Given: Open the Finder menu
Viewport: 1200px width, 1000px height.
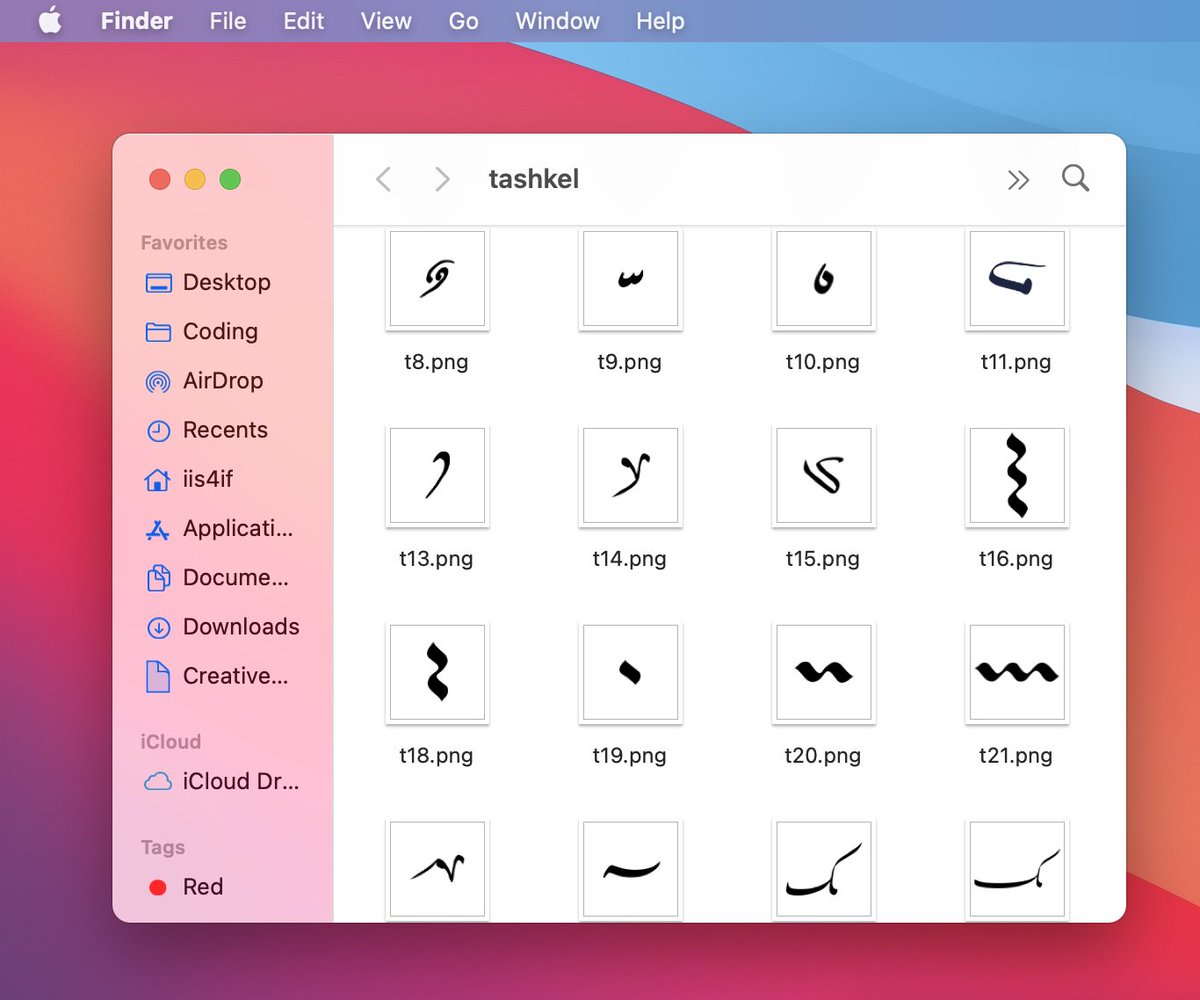Looking at the screenshot, I should pyautogui.click(x=137, y=21).
